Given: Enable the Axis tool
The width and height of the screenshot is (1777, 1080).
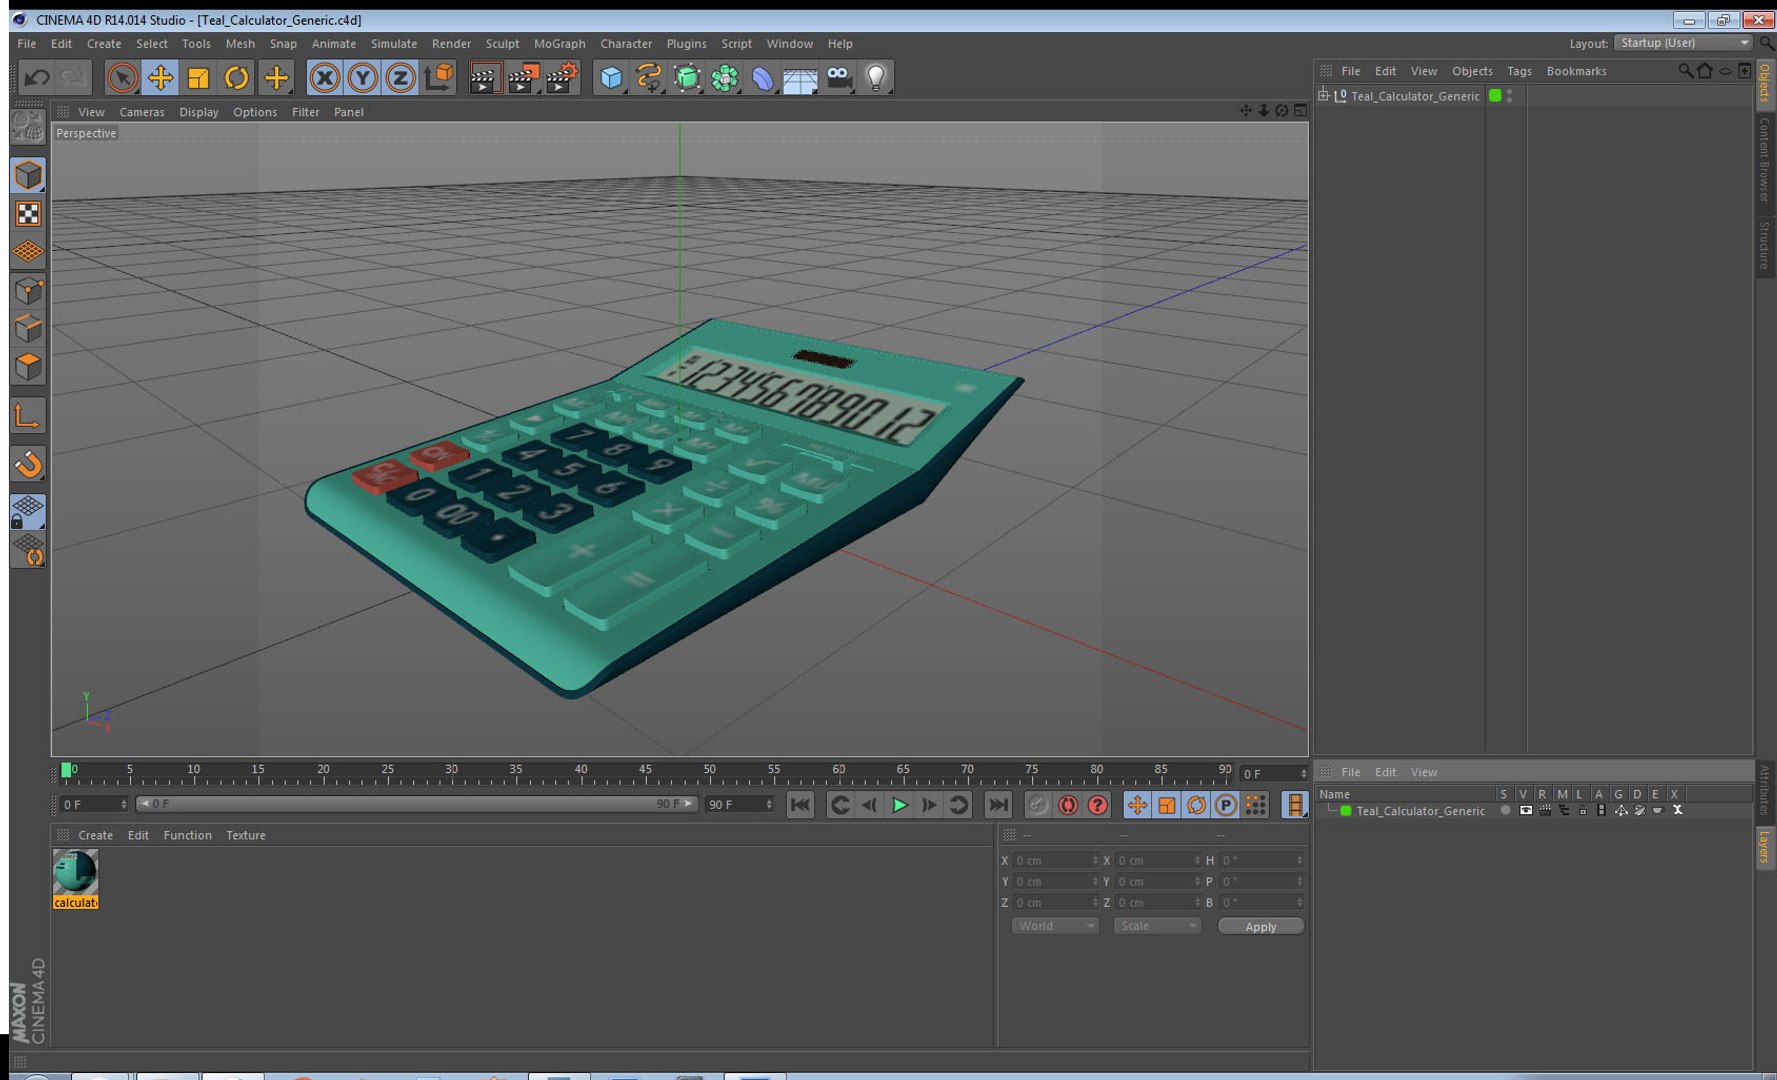Looking at the screenshot, I should point(28,416).
